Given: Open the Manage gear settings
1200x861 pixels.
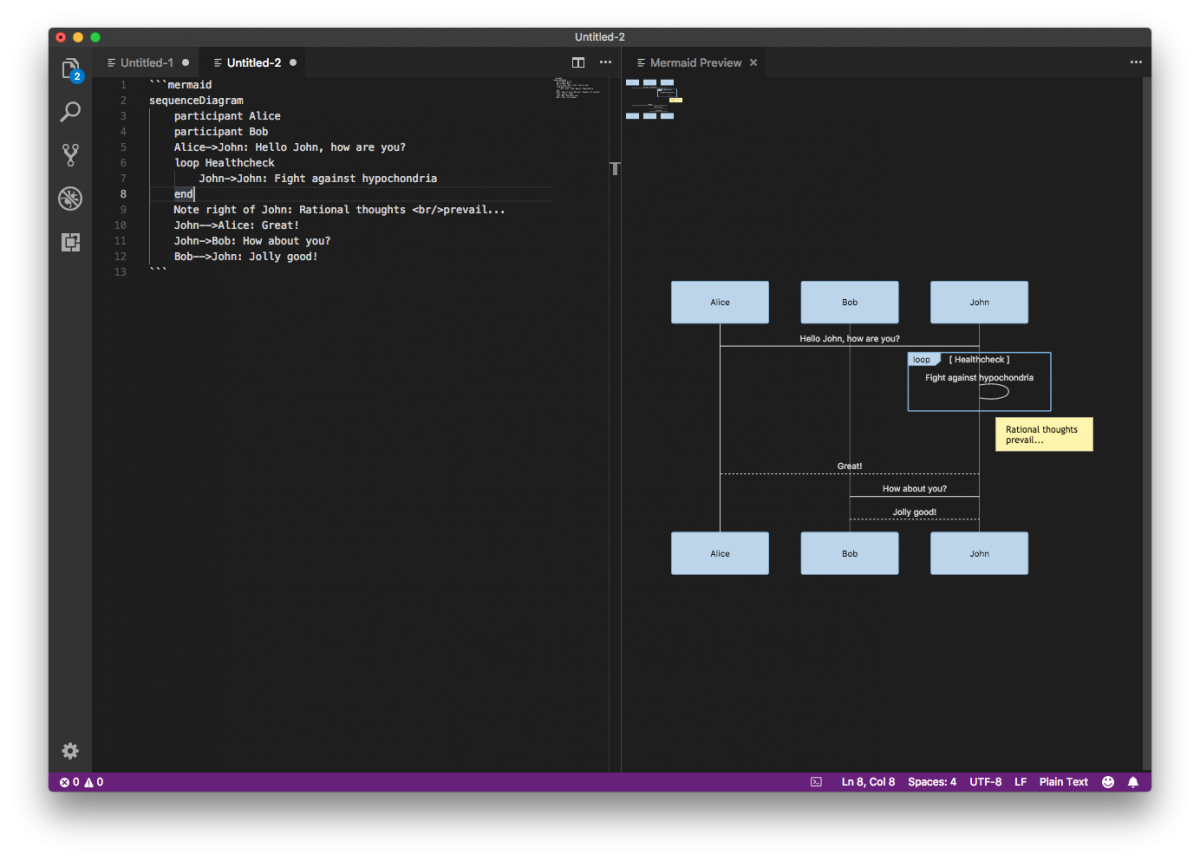Looking at the screenshot, I should [x=70, y=751].
